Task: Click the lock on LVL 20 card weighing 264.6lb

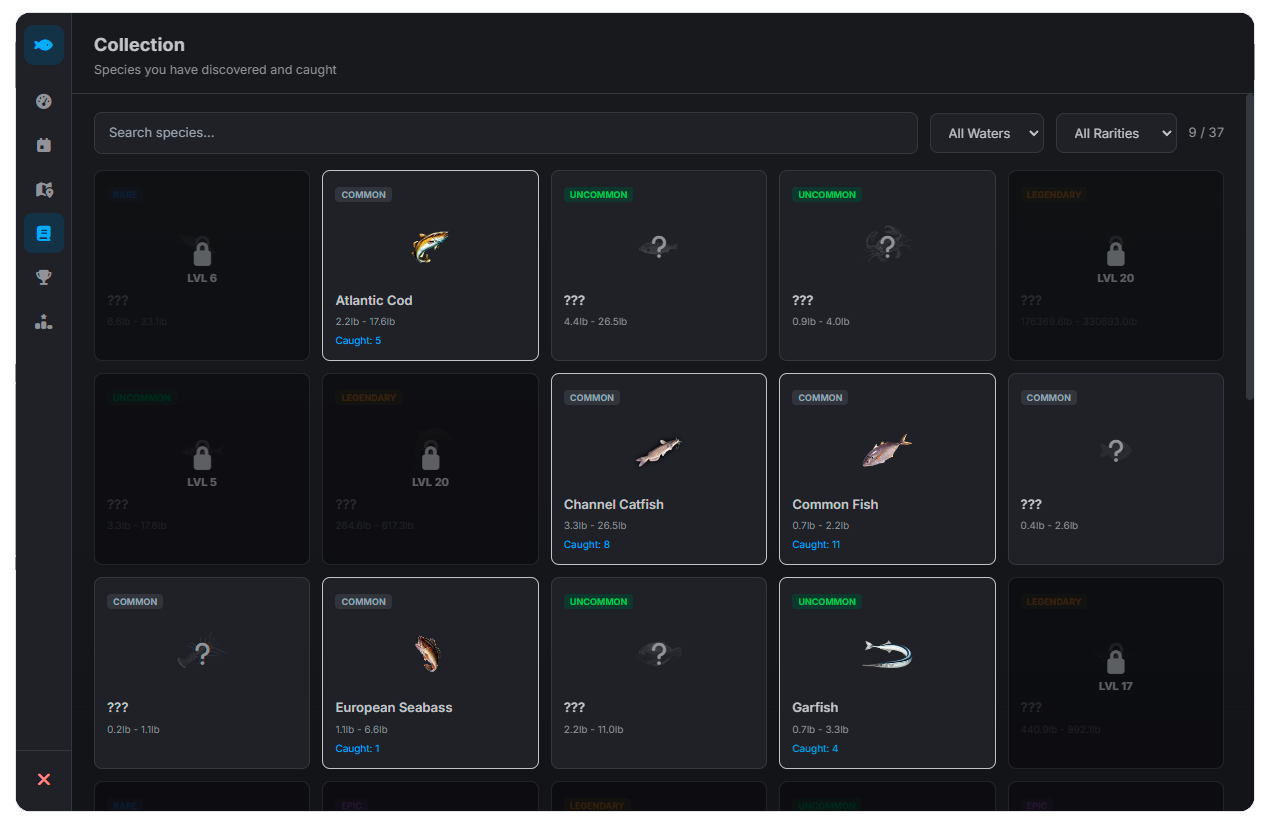Action: click(430, 457)
